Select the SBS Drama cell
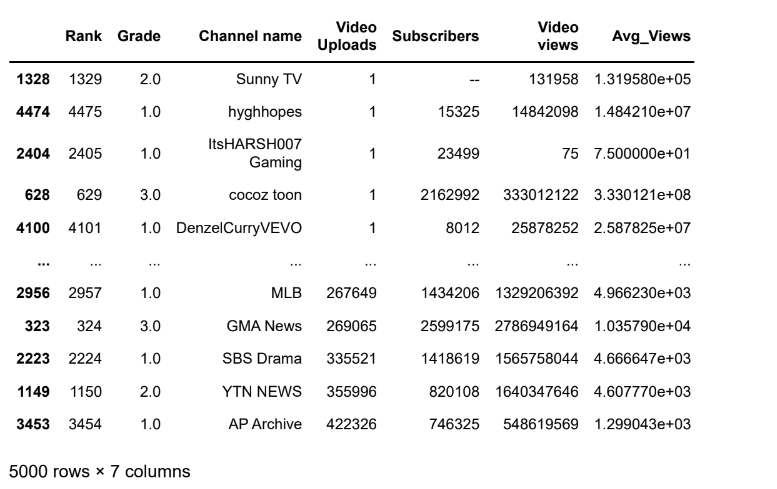This screenshot has width=777, height=489. click(x=262, y=359)
